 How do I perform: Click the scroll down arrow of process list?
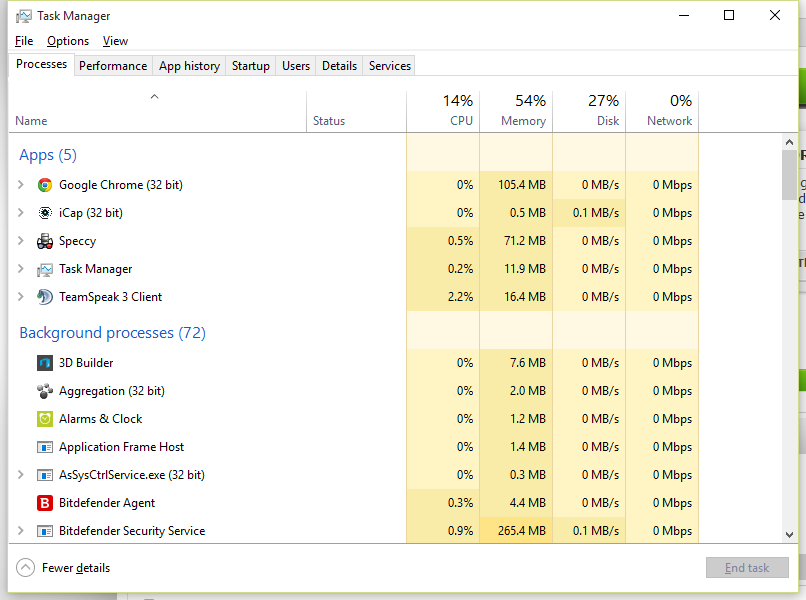coord(789,535)
